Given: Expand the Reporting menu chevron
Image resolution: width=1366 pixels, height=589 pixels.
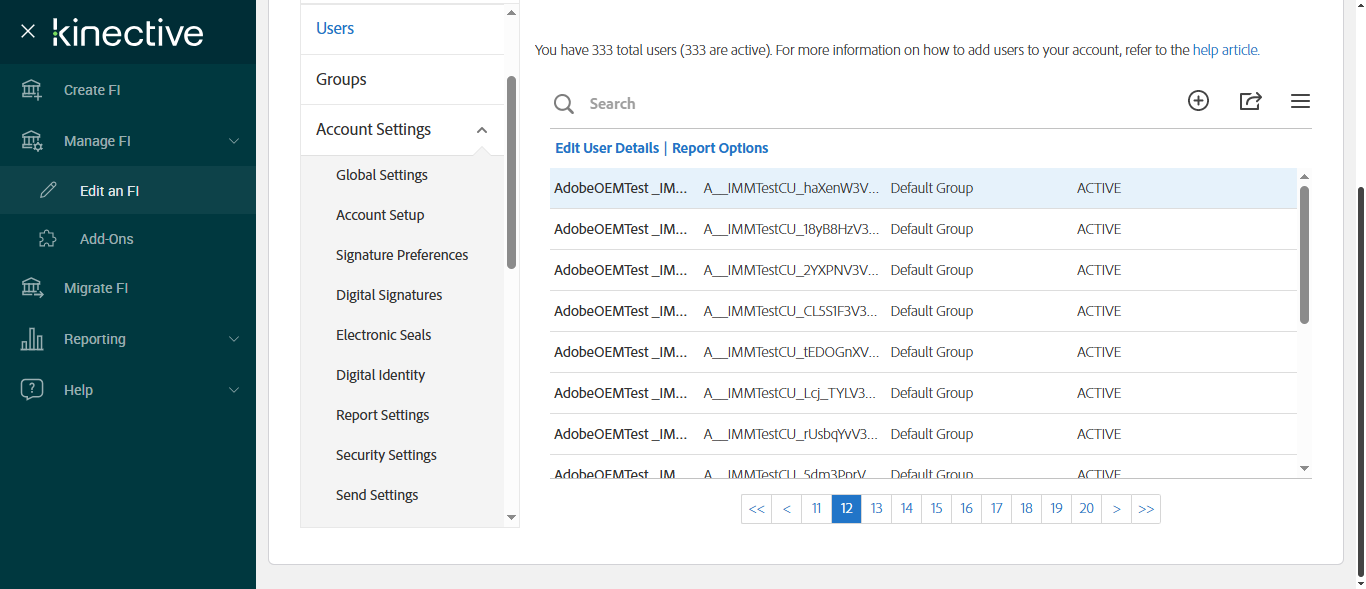Looking at the screenshot, I should tap(234, 339).
